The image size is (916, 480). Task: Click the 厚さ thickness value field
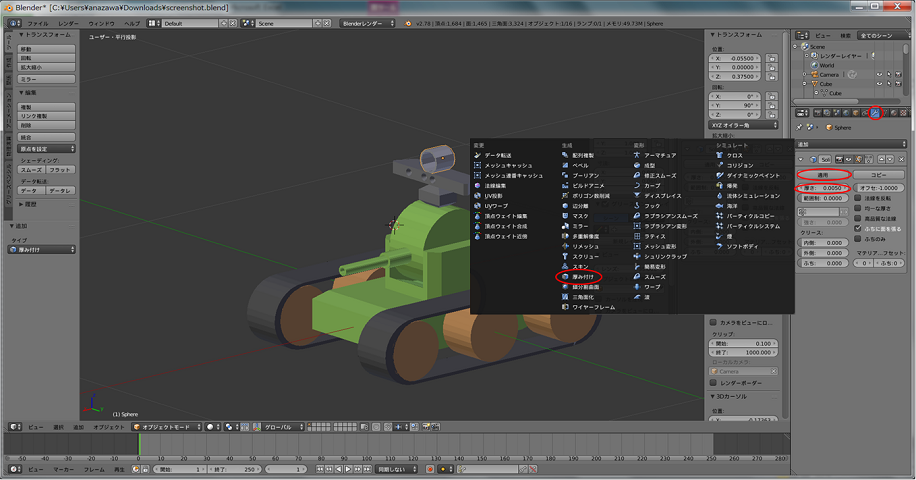824,187
